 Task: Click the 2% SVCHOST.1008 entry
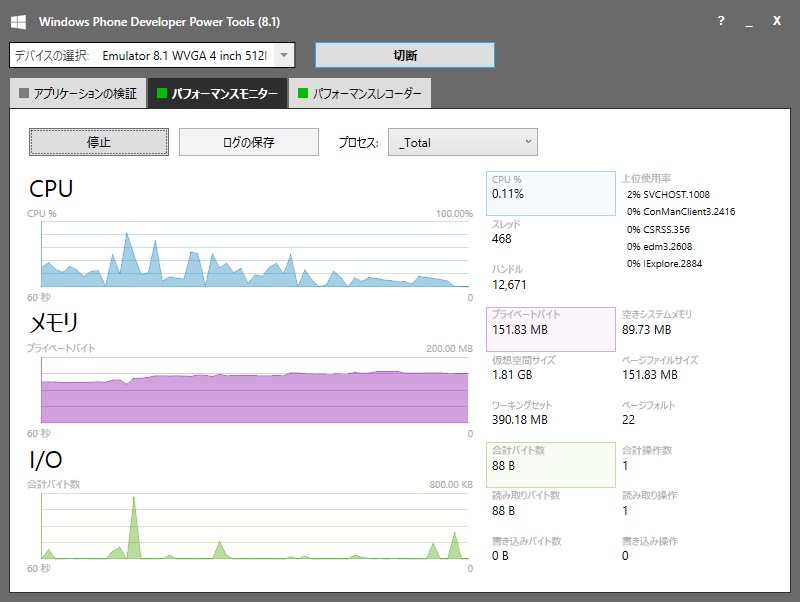[668, 194]
